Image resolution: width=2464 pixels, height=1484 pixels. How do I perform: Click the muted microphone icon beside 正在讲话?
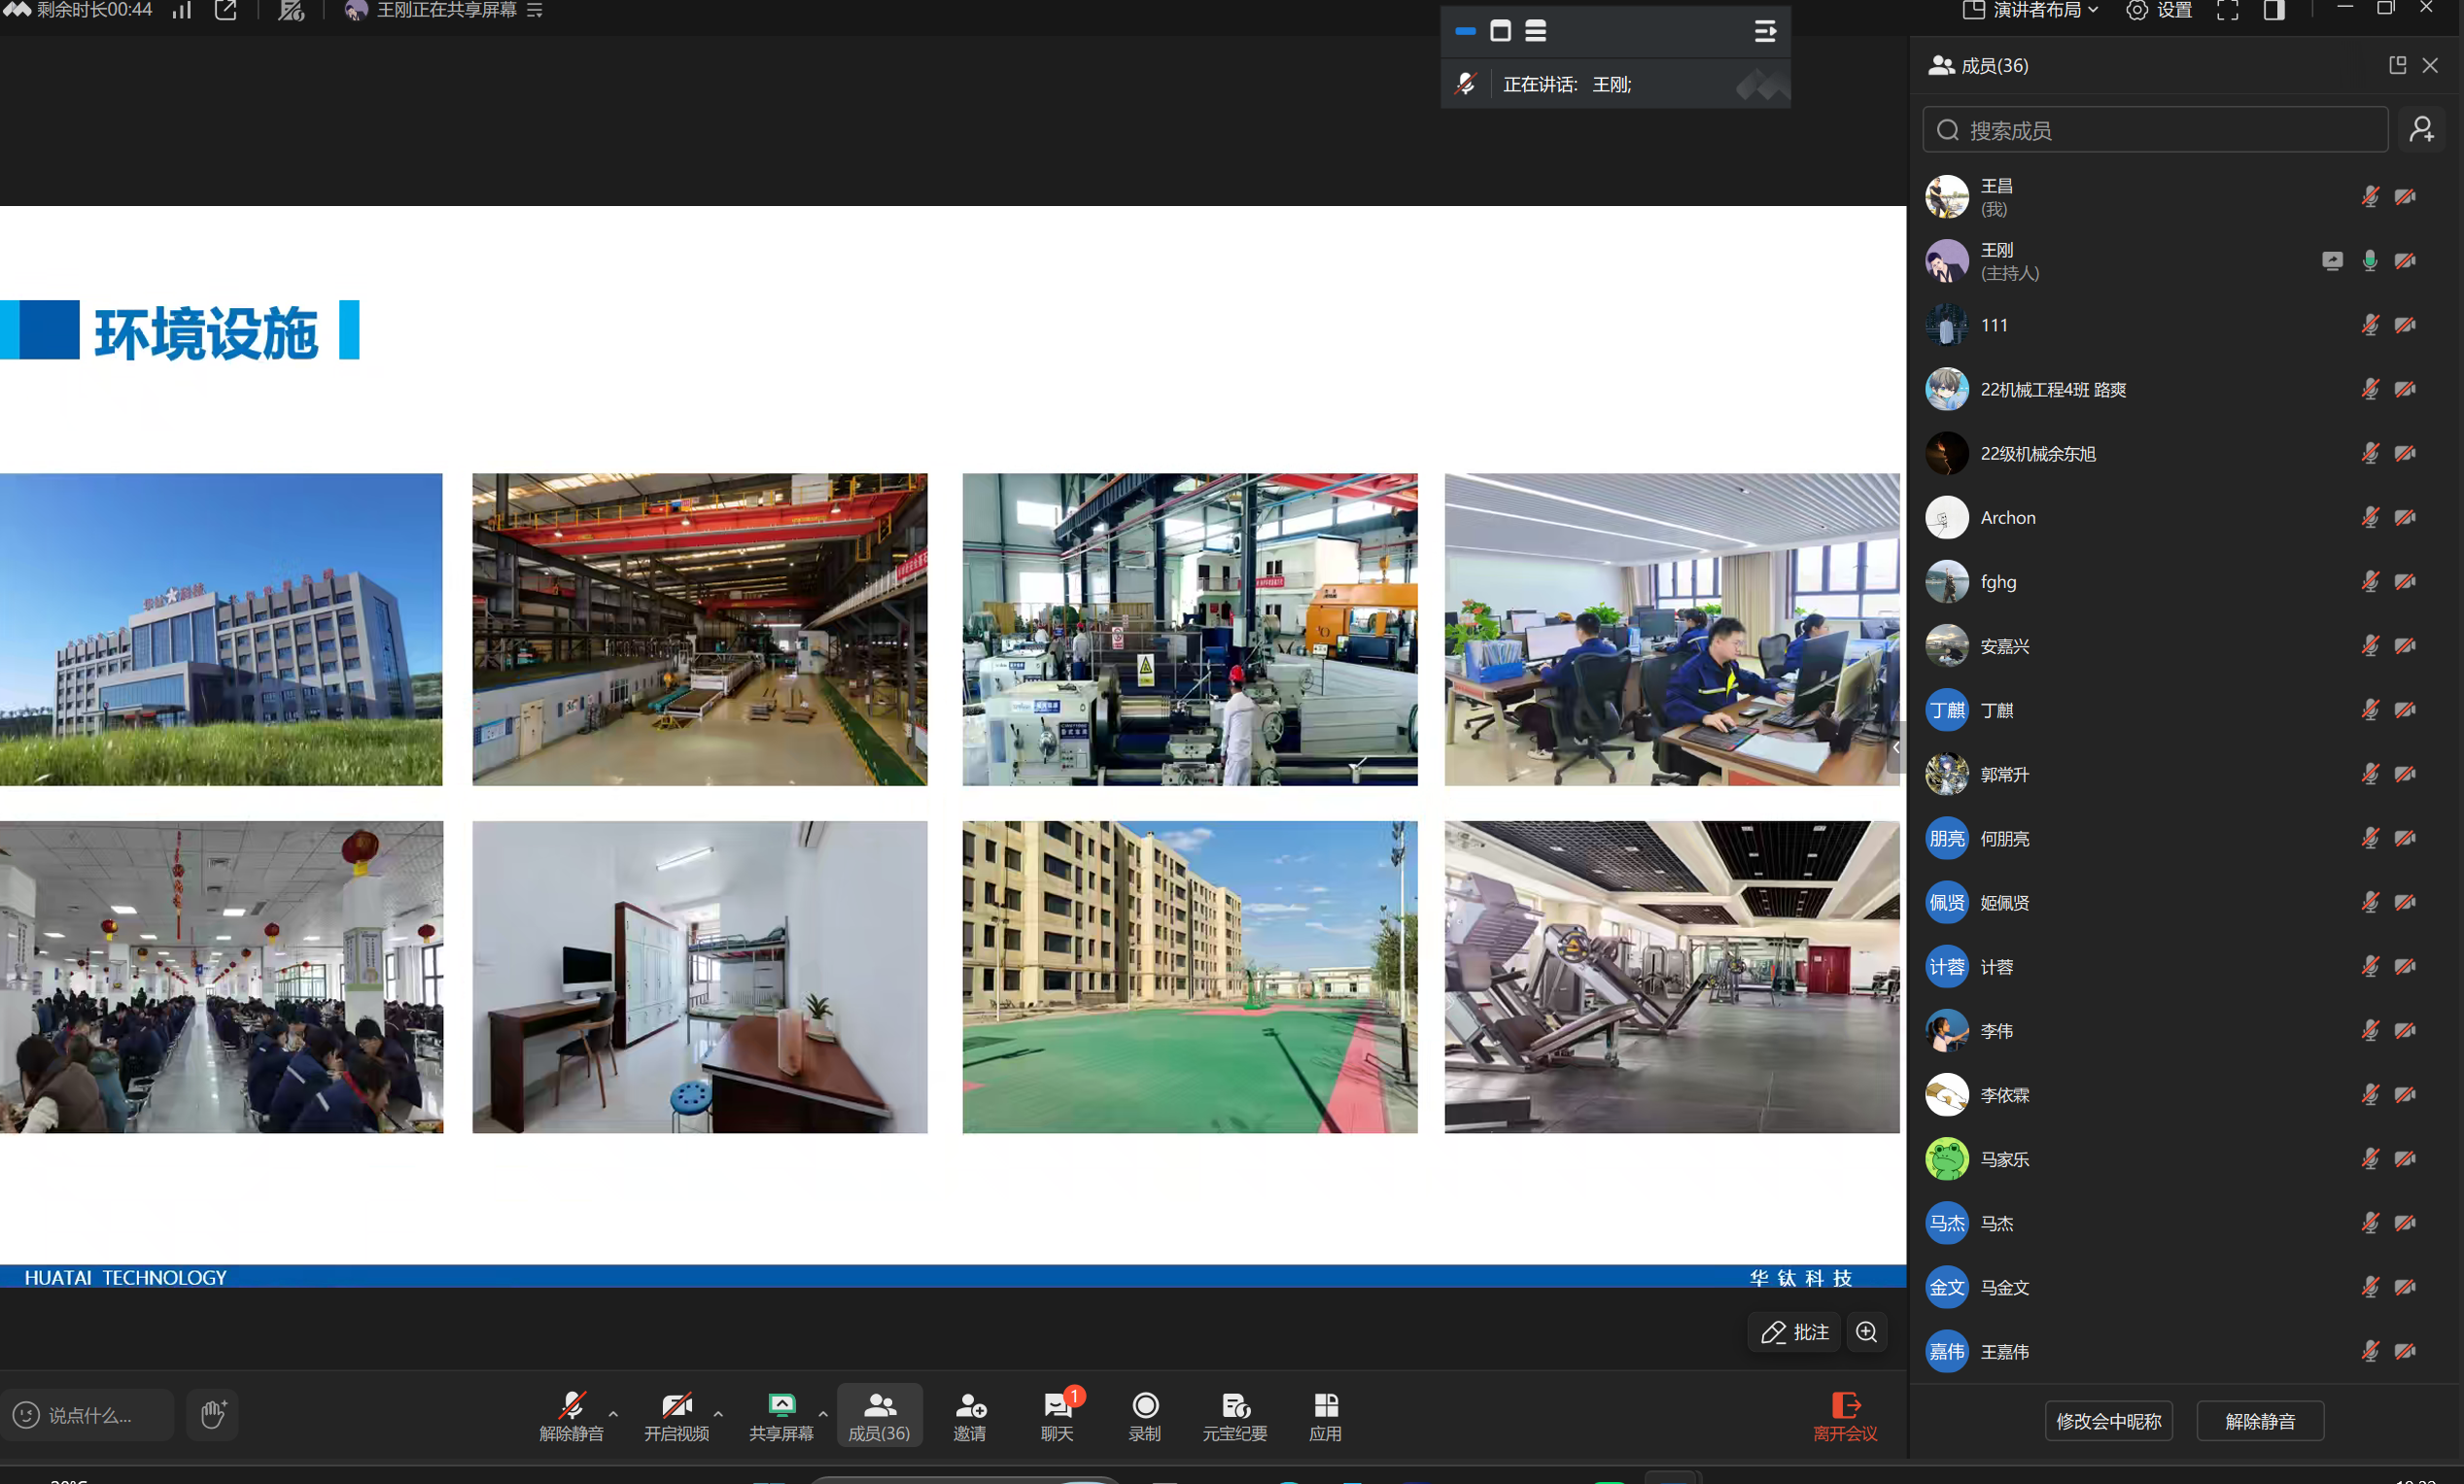click(x=1465, y=84)
